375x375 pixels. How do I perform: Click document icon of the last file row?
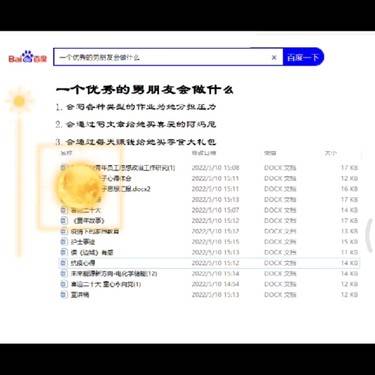(x=64, y=295)
